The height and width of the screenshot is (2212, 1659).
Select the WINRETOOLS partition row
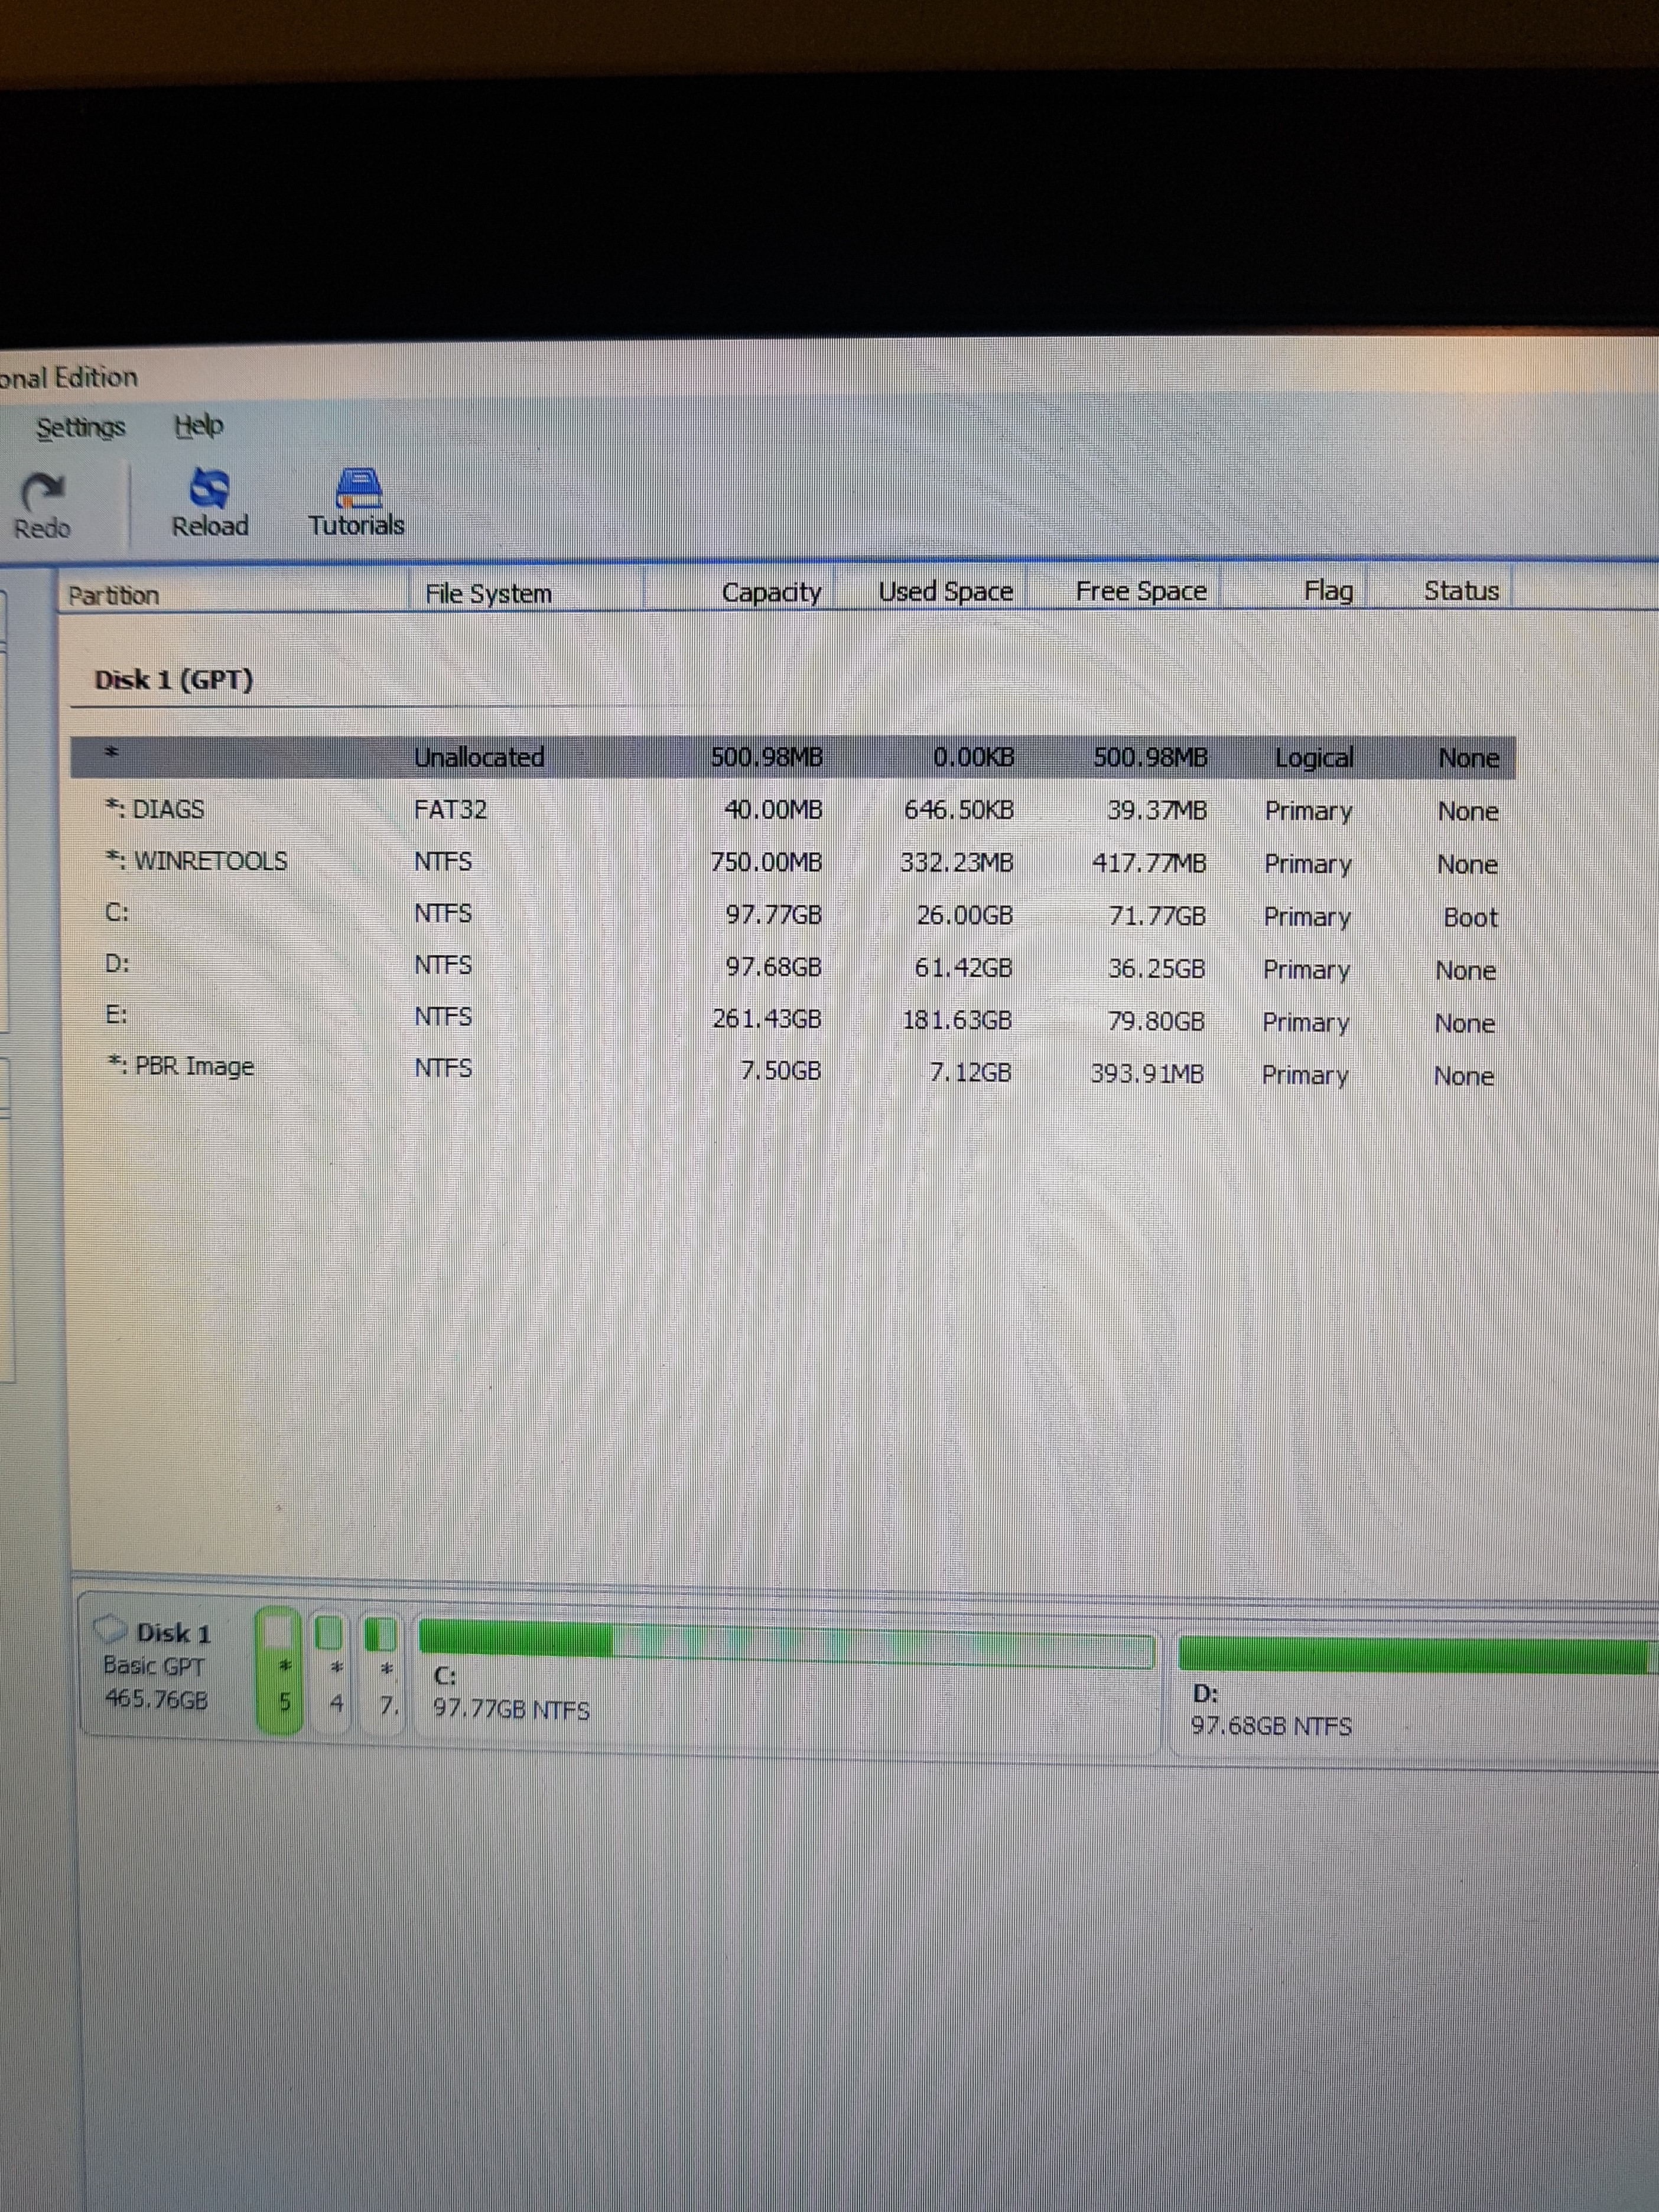(x=793, y=862)
